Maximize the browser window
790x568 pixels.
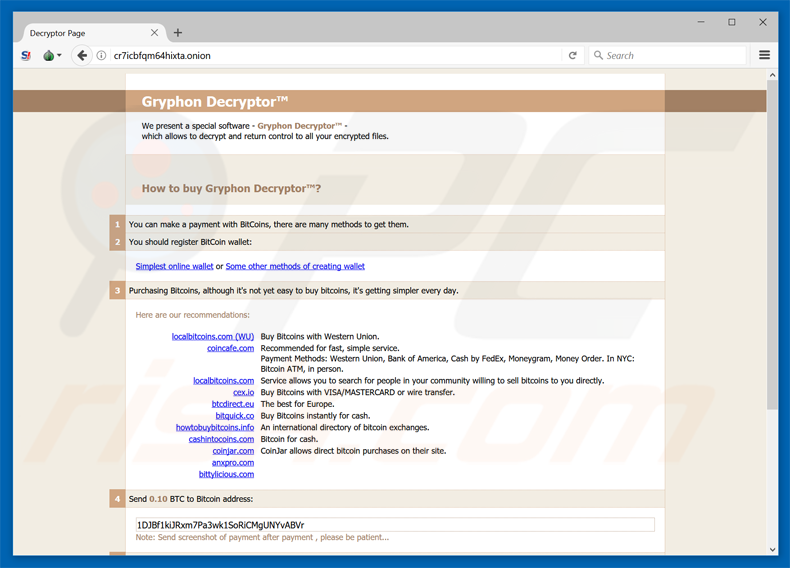(x=732, y=22)
